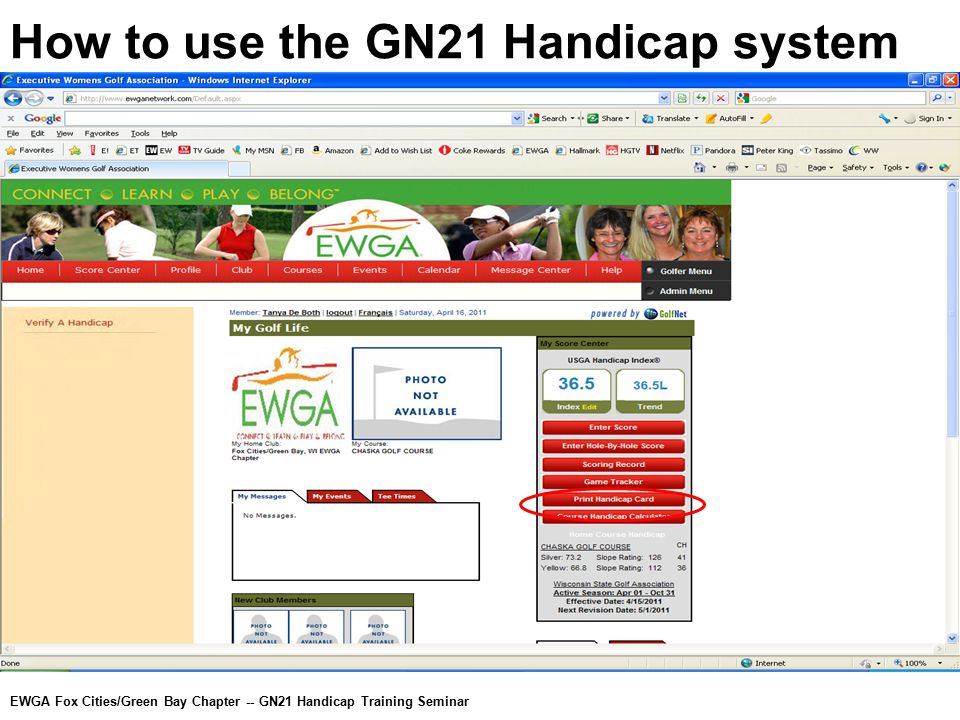This screenshot has height=720, width=960.
Task: Expand the Google toolbar Translate dropdown
Action: (696, 118)
